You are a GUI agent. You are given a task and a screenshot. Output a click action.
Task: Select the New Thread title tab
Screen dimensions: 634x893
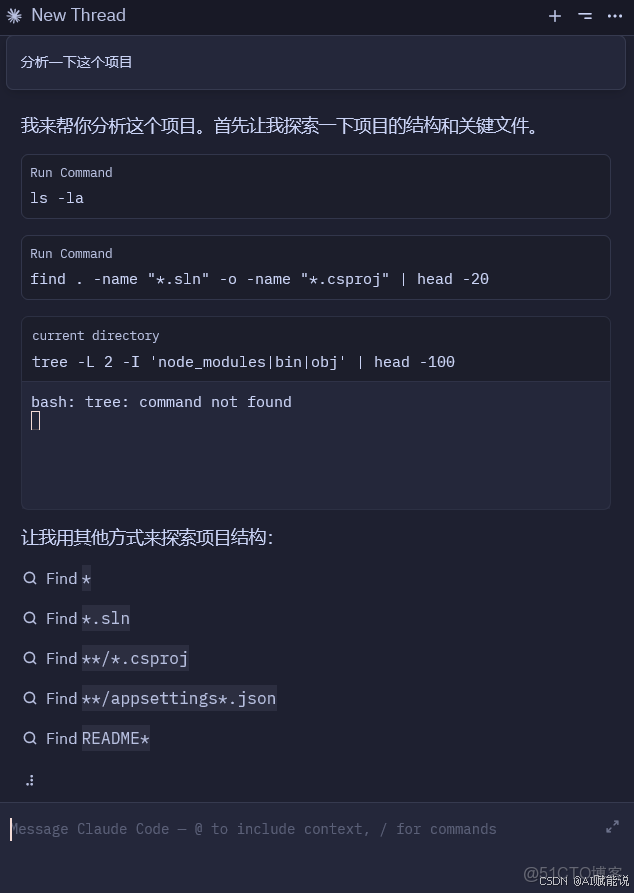pyautogui.click(x=78, y=16)
